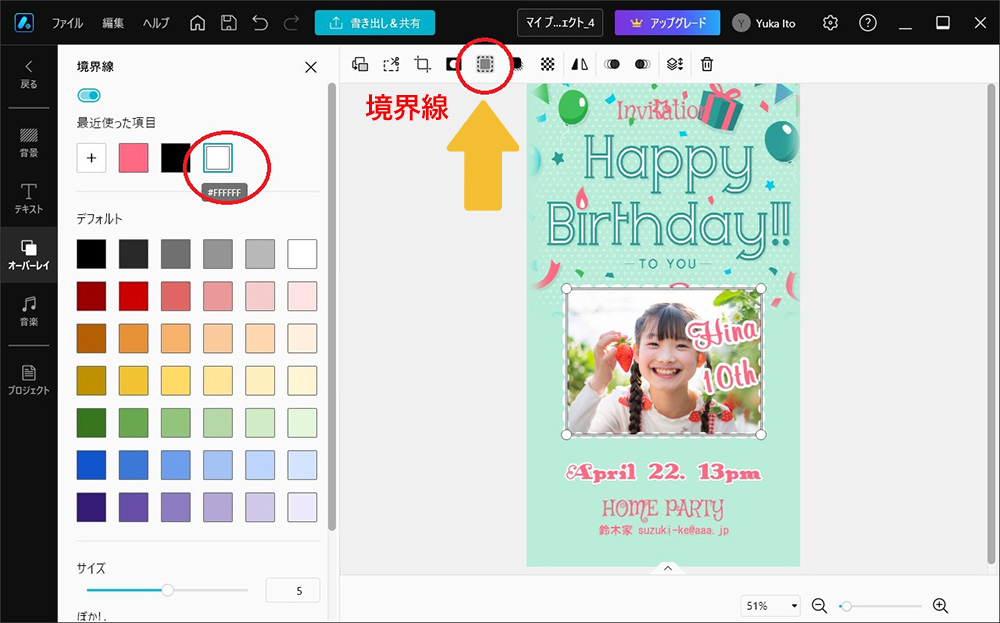Viewport: 1000px width, 623px height.
Task: Click the サイズ value field showing 5
Action: (x=293, y=590)
